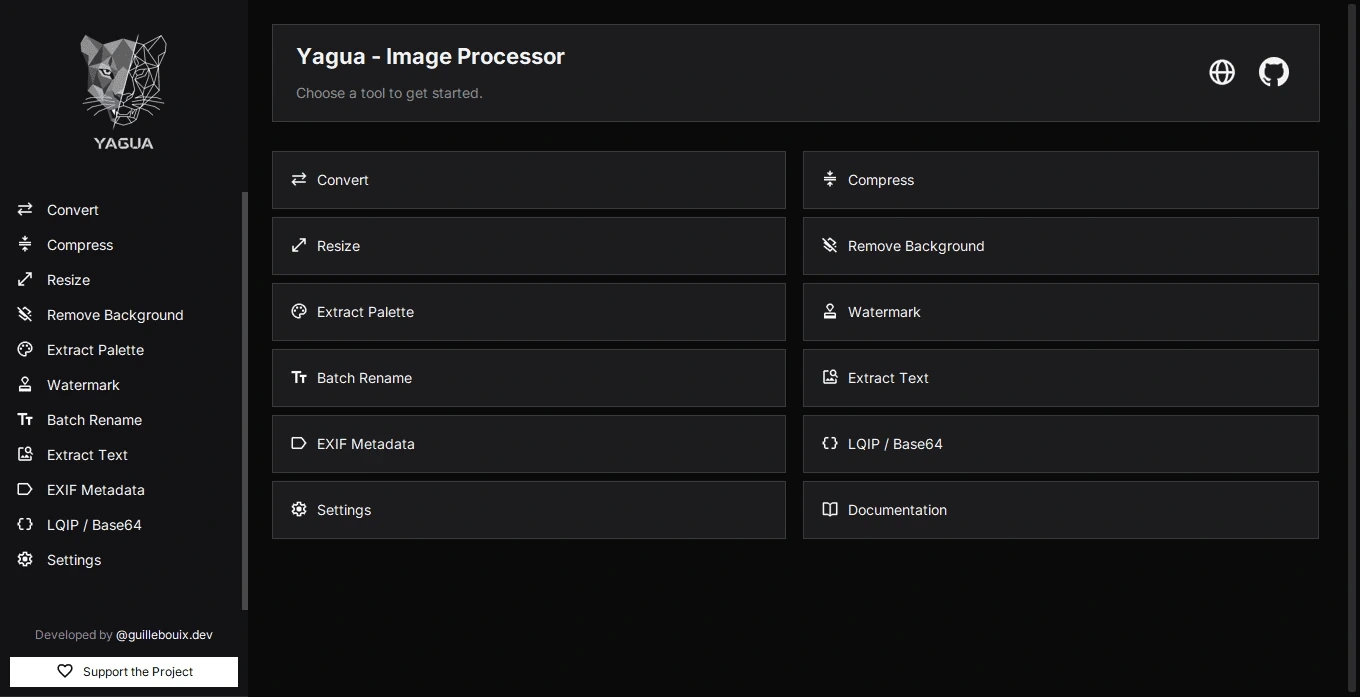Click the Watermark stamp icon in sidebar
The width and height of the screenshot is (1360, 697).
pos(25,384)
